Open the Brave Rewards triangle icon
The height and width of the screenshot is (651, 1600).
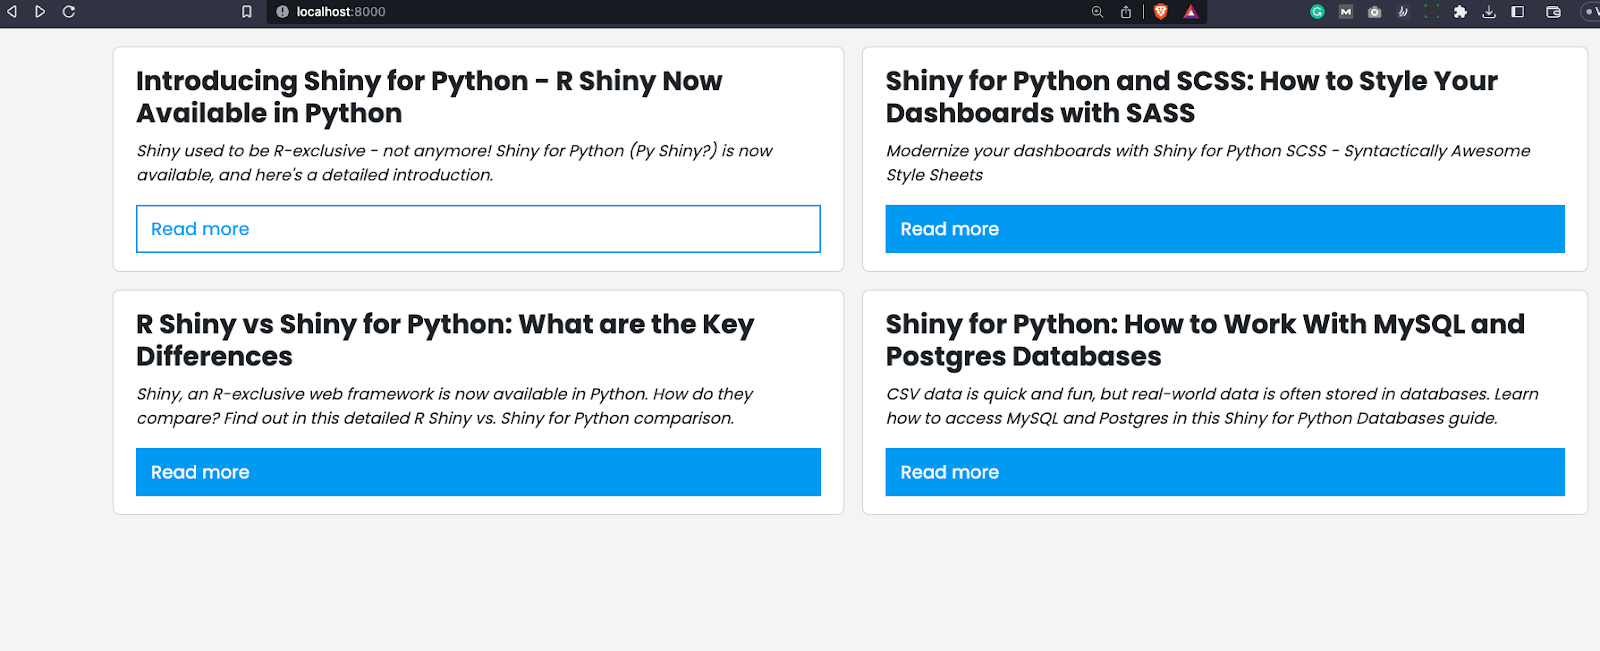pos(1191,12)
